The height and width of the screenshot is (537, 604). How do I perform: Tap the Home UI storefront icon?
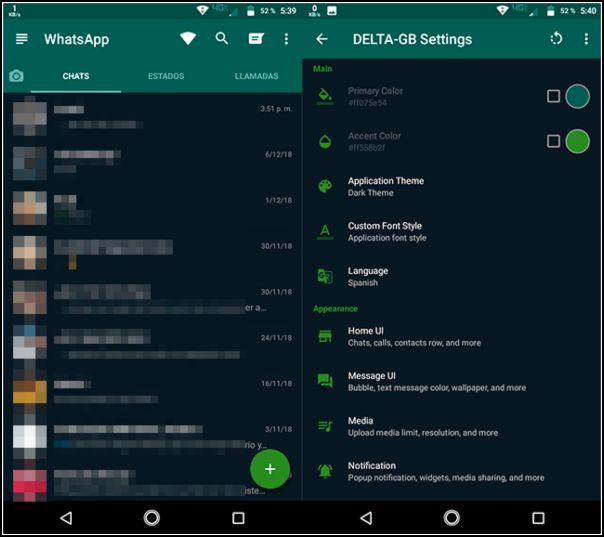click(325, 336)
